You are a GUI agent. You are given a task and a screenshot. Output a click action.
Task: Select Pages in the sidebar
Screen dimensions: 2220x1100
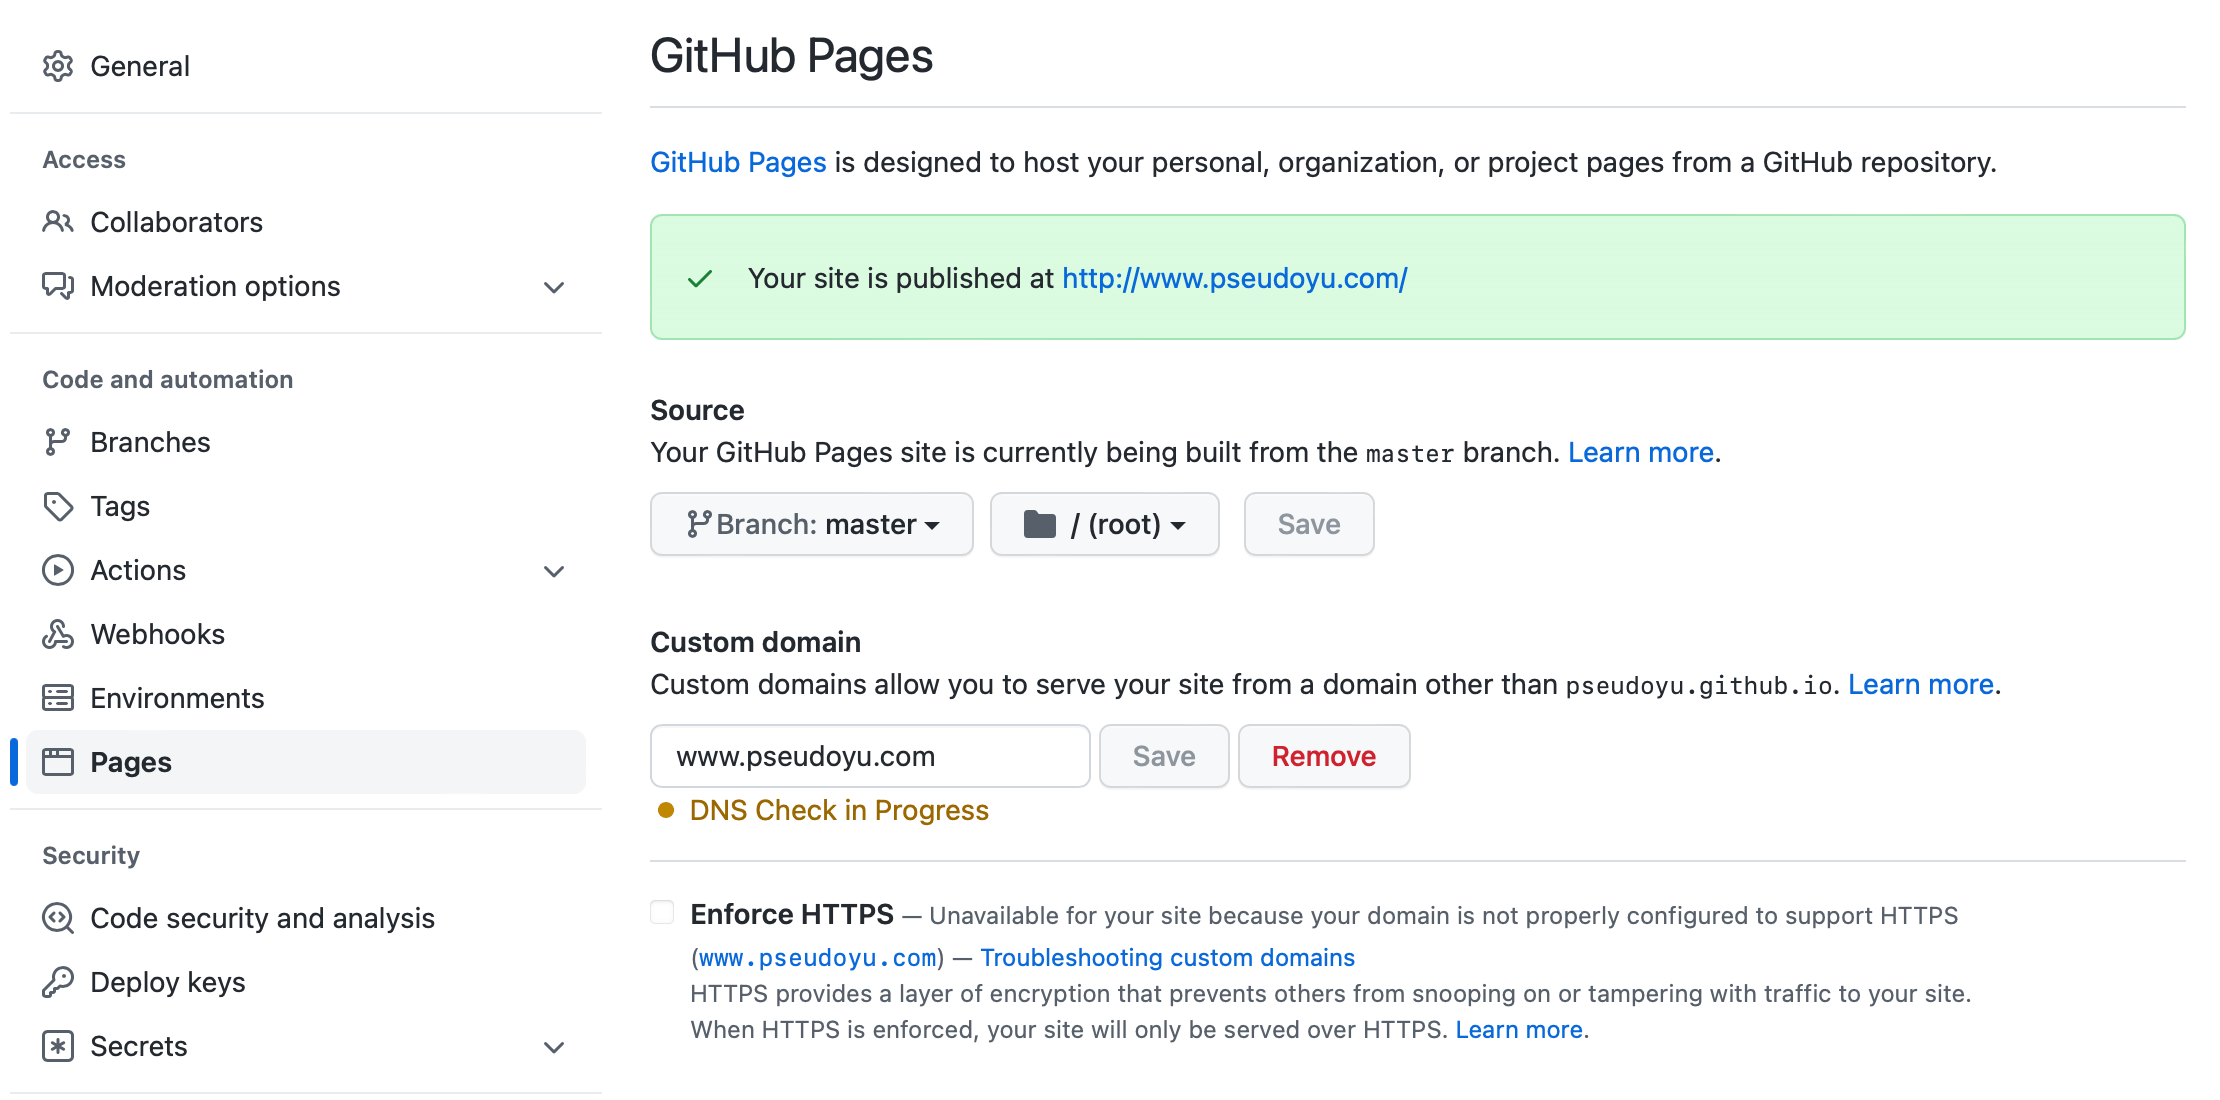pos(131,761)
